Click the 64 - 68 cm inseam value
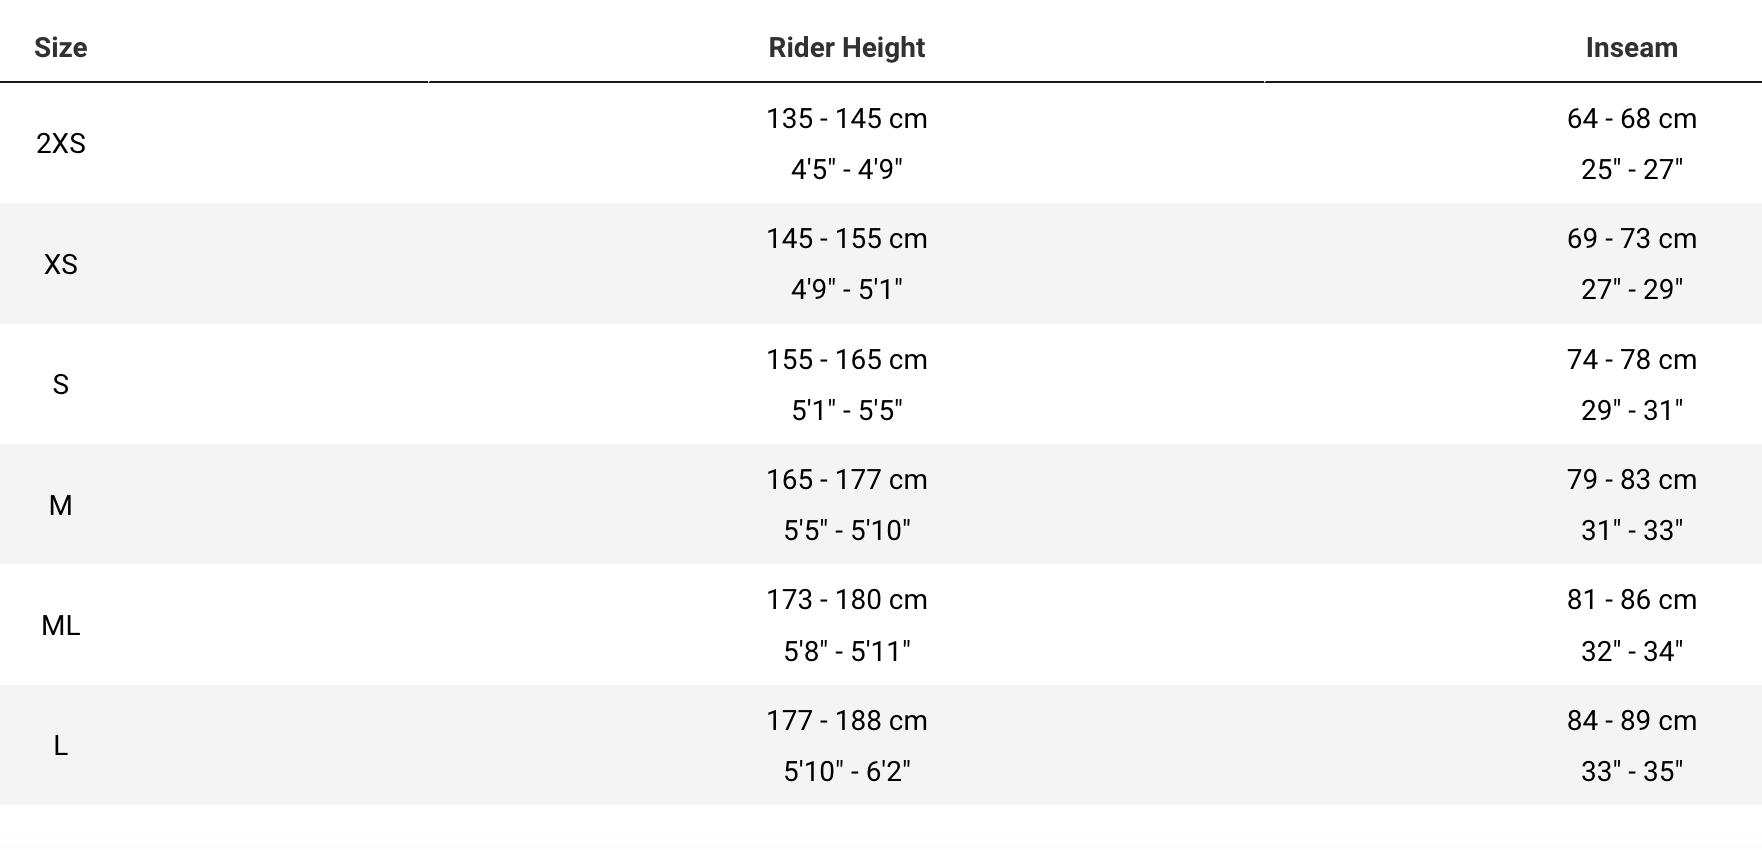 coord(1632,119)
